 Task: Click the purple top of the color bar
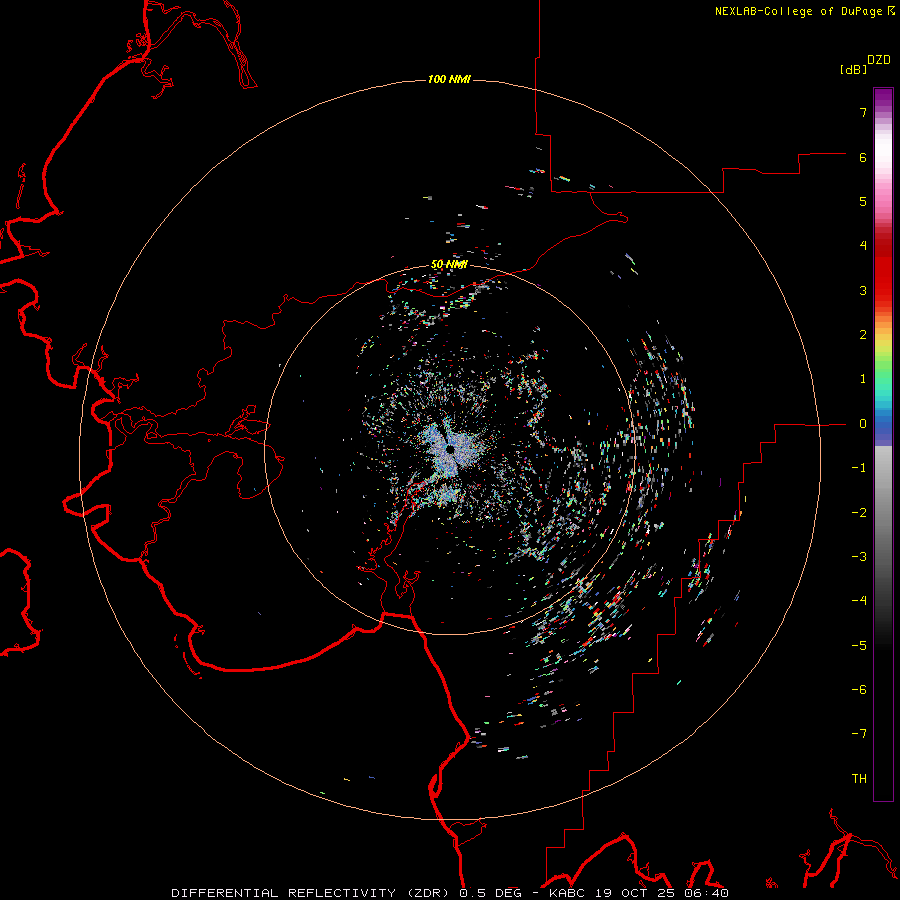[x=883, y=98]
